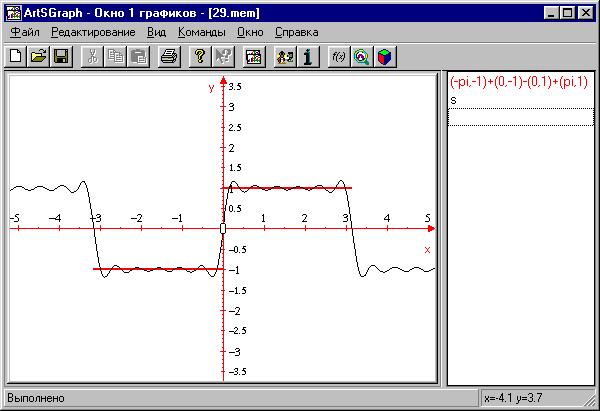Click the empty dotted row in function list

[x=517, y=117]
